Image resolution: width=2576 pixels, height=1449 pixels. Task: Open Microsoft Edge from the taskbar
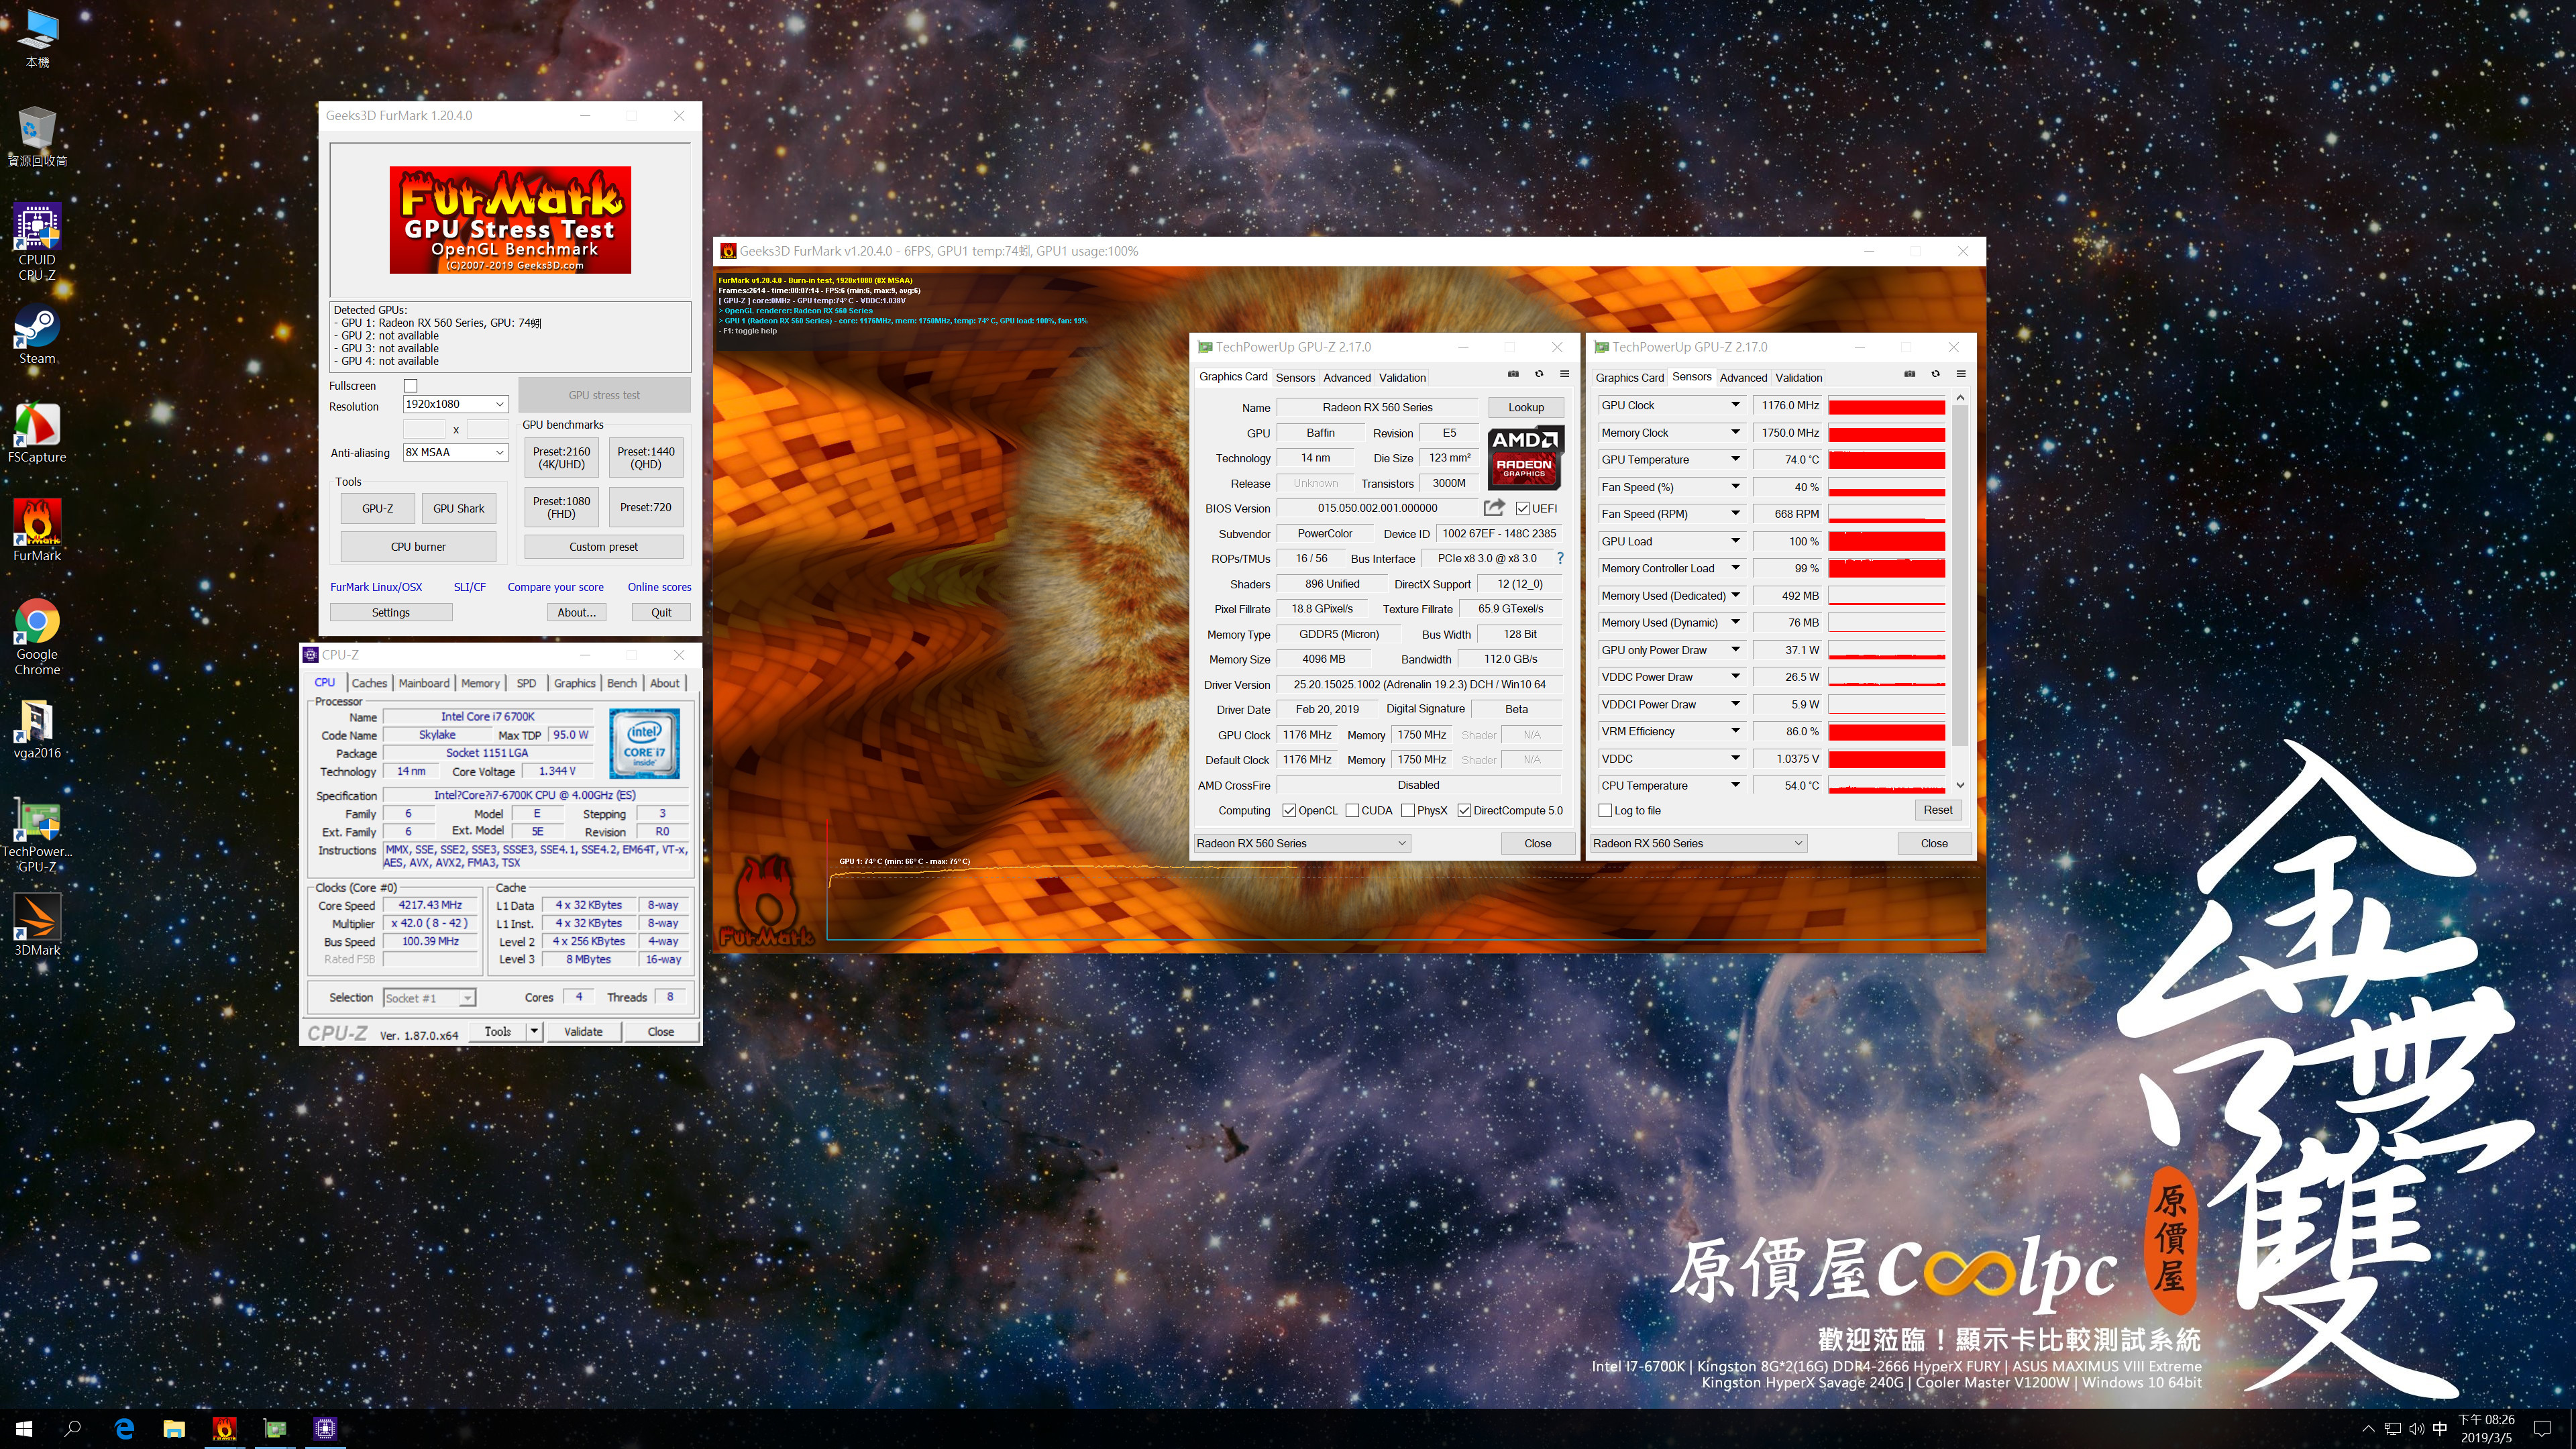[124, 1429]
